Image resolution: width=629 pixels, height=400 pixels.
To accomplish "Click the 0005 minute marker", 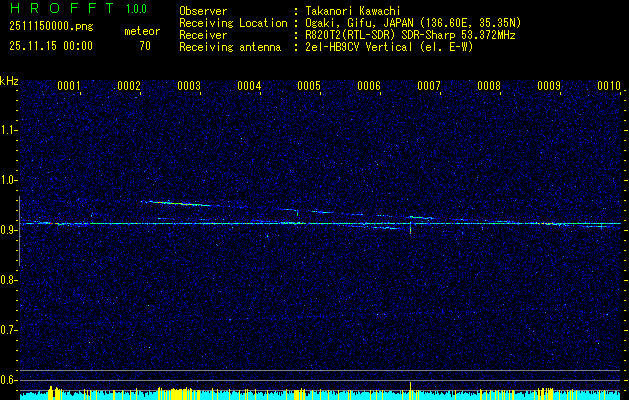I will coord(309,87).
